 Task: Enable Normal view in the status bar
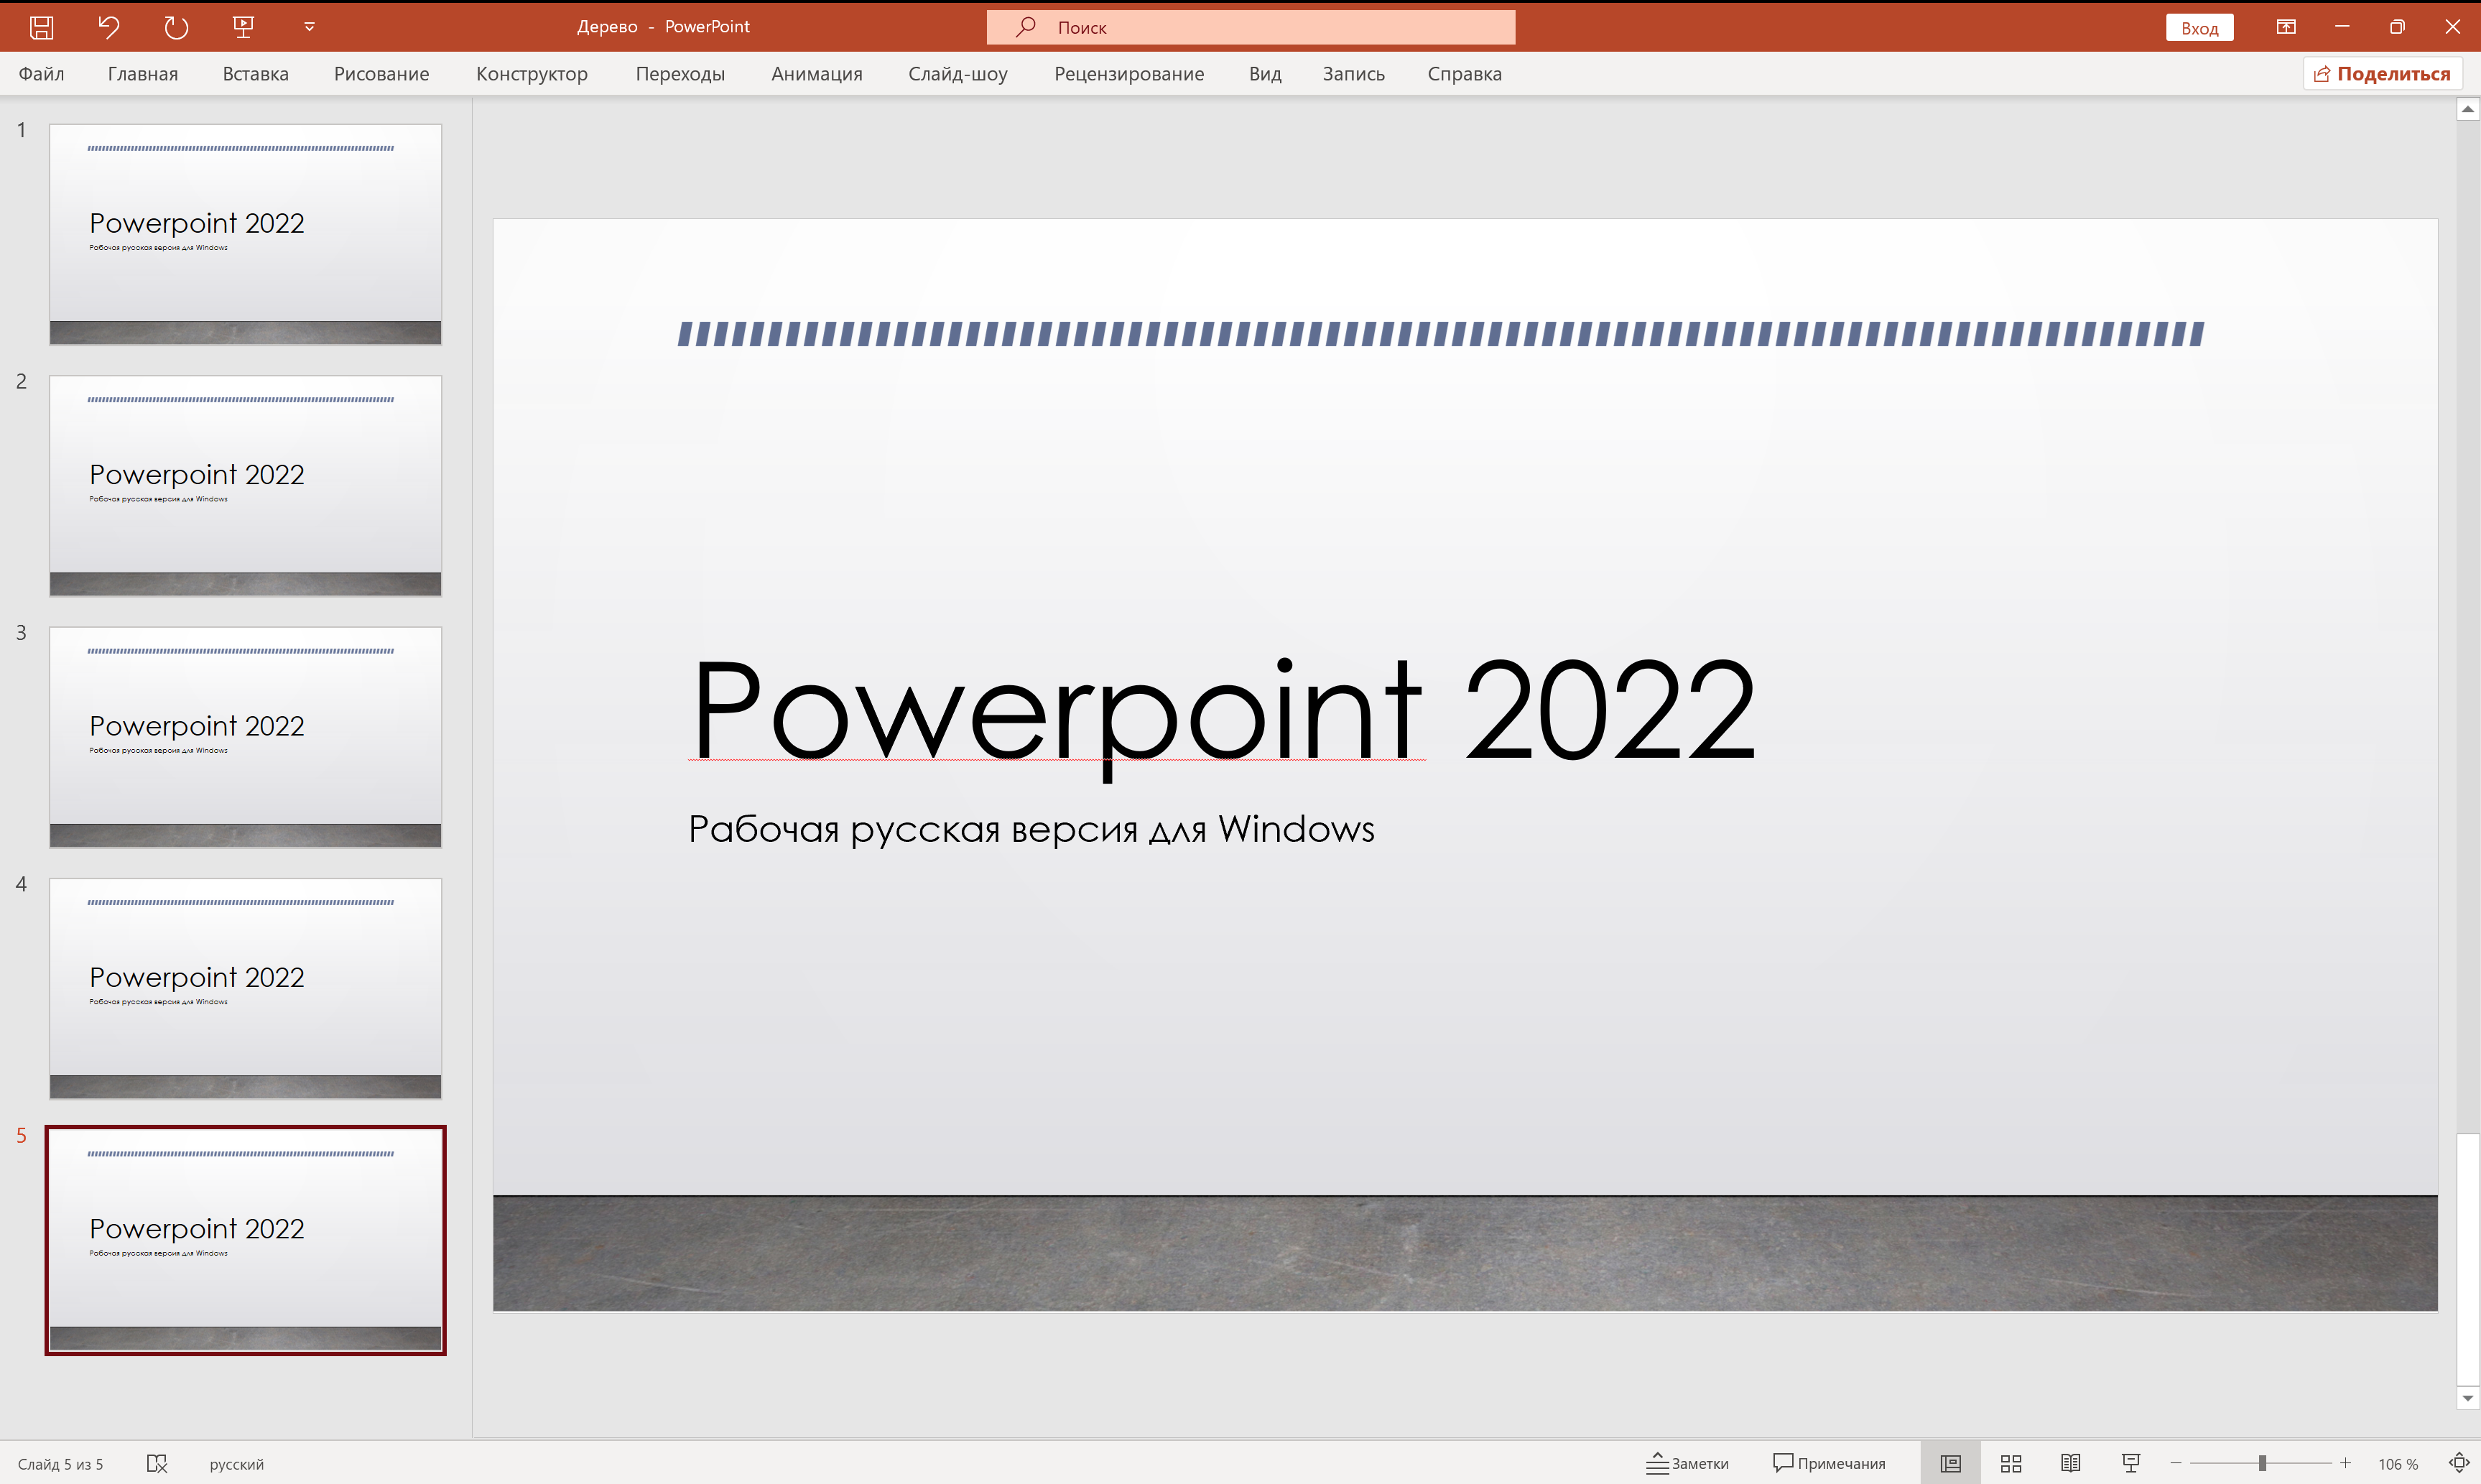pyautogui.click(x=1950, y=1463)
